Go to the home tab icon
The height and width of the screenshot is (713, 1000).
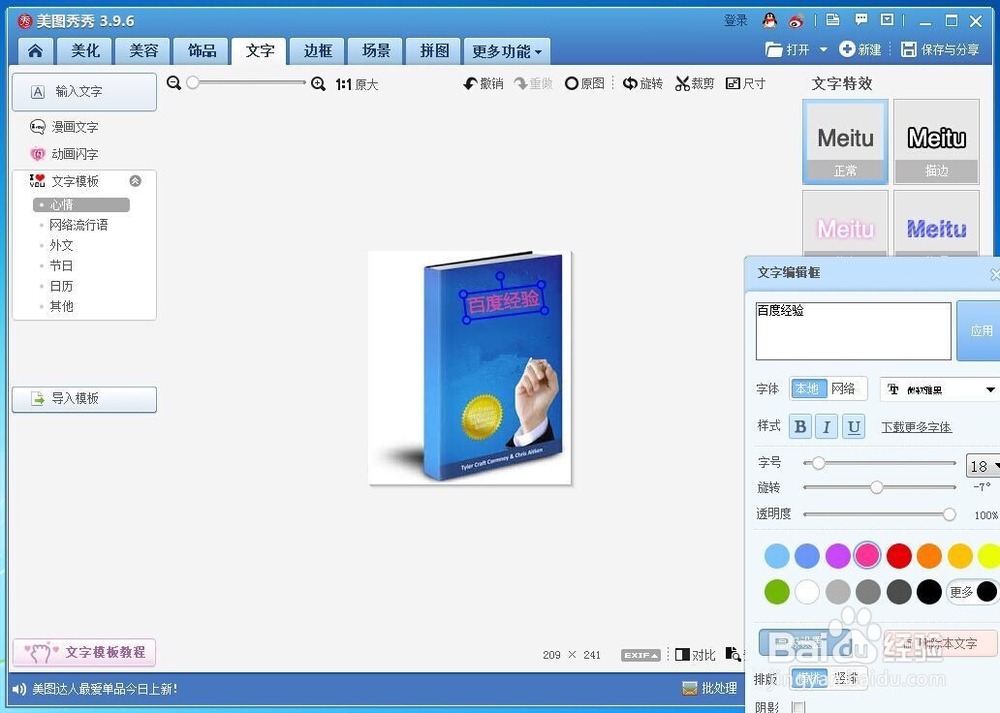pos(35,51)
